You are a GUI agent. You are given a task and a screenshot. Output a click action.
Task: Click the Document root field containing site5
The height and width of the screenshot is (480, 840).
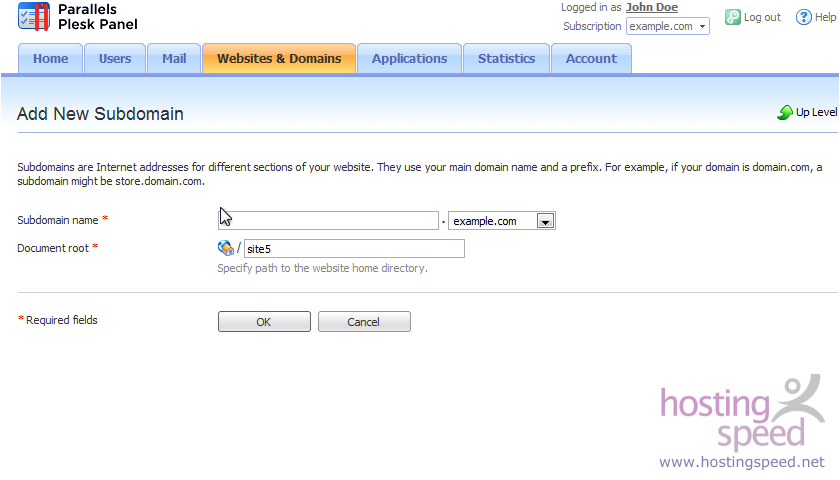click(x=354, y=249)
